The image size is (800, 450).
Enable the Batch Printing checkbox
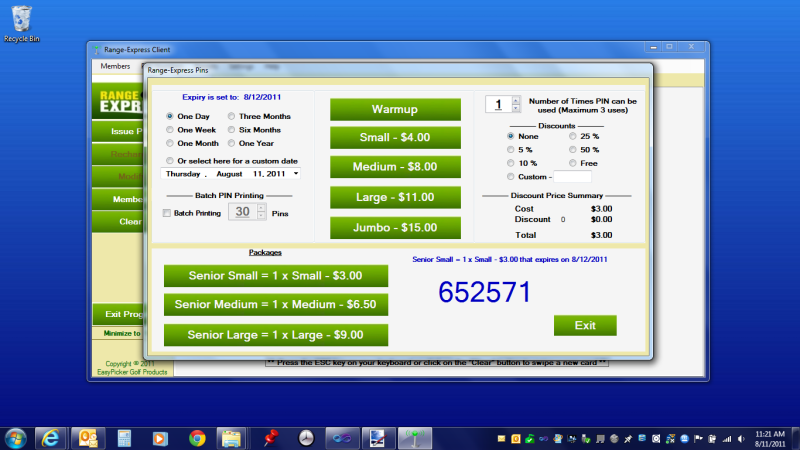(x=167, y=213)
